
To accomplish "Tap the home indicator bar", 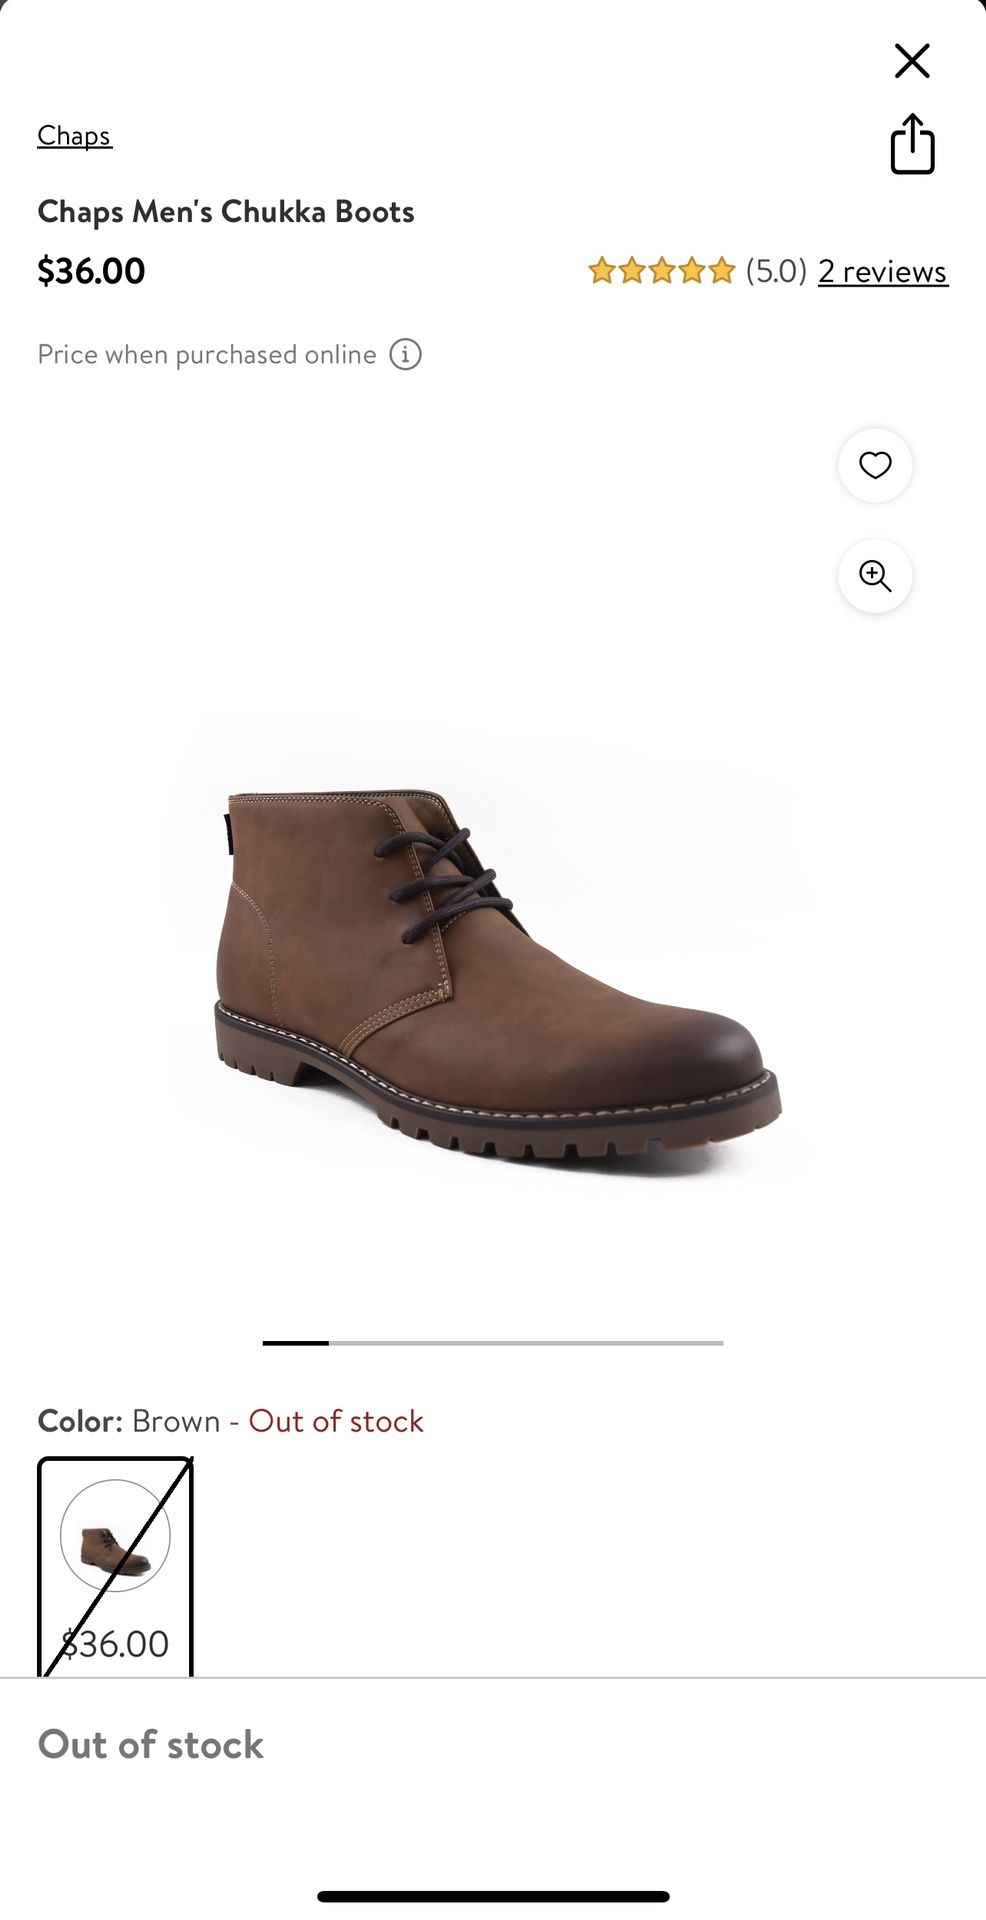I will point(493,1896).
